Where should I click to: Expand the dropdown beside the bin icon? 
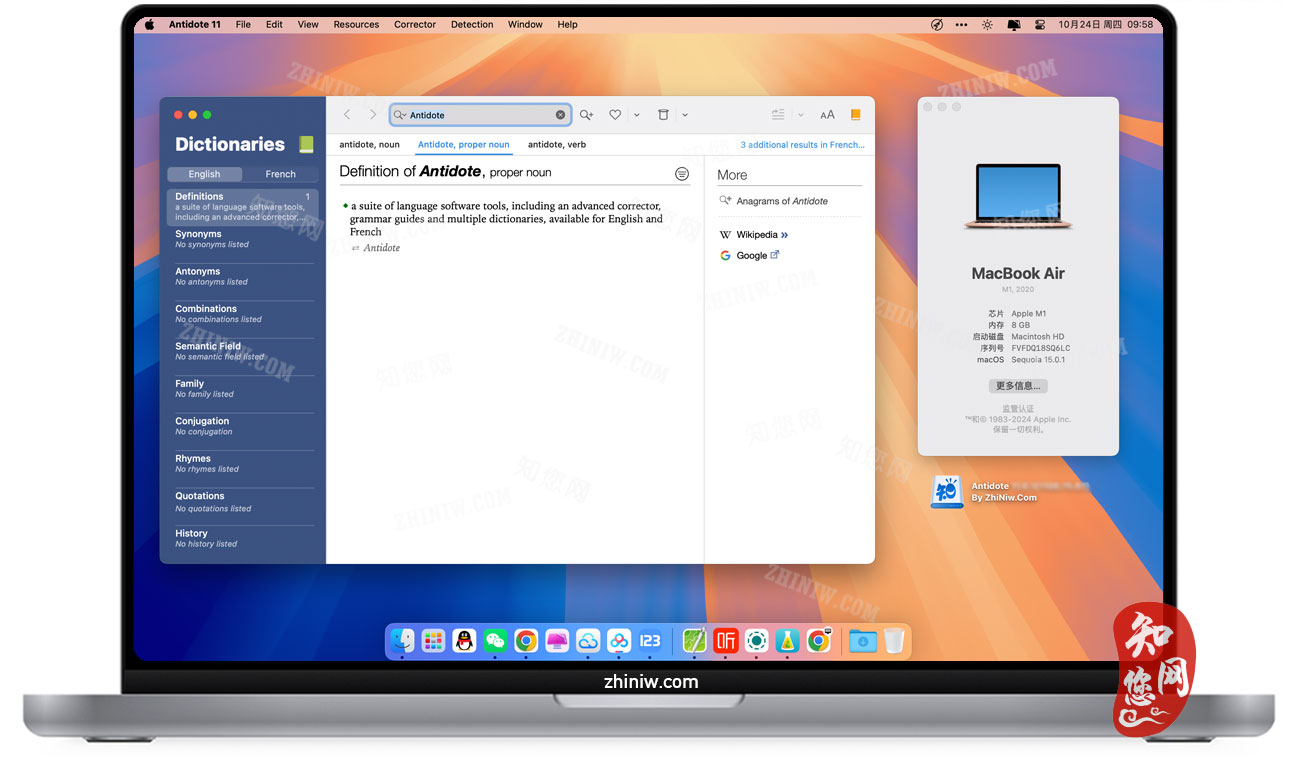click(x=685, y=115)
